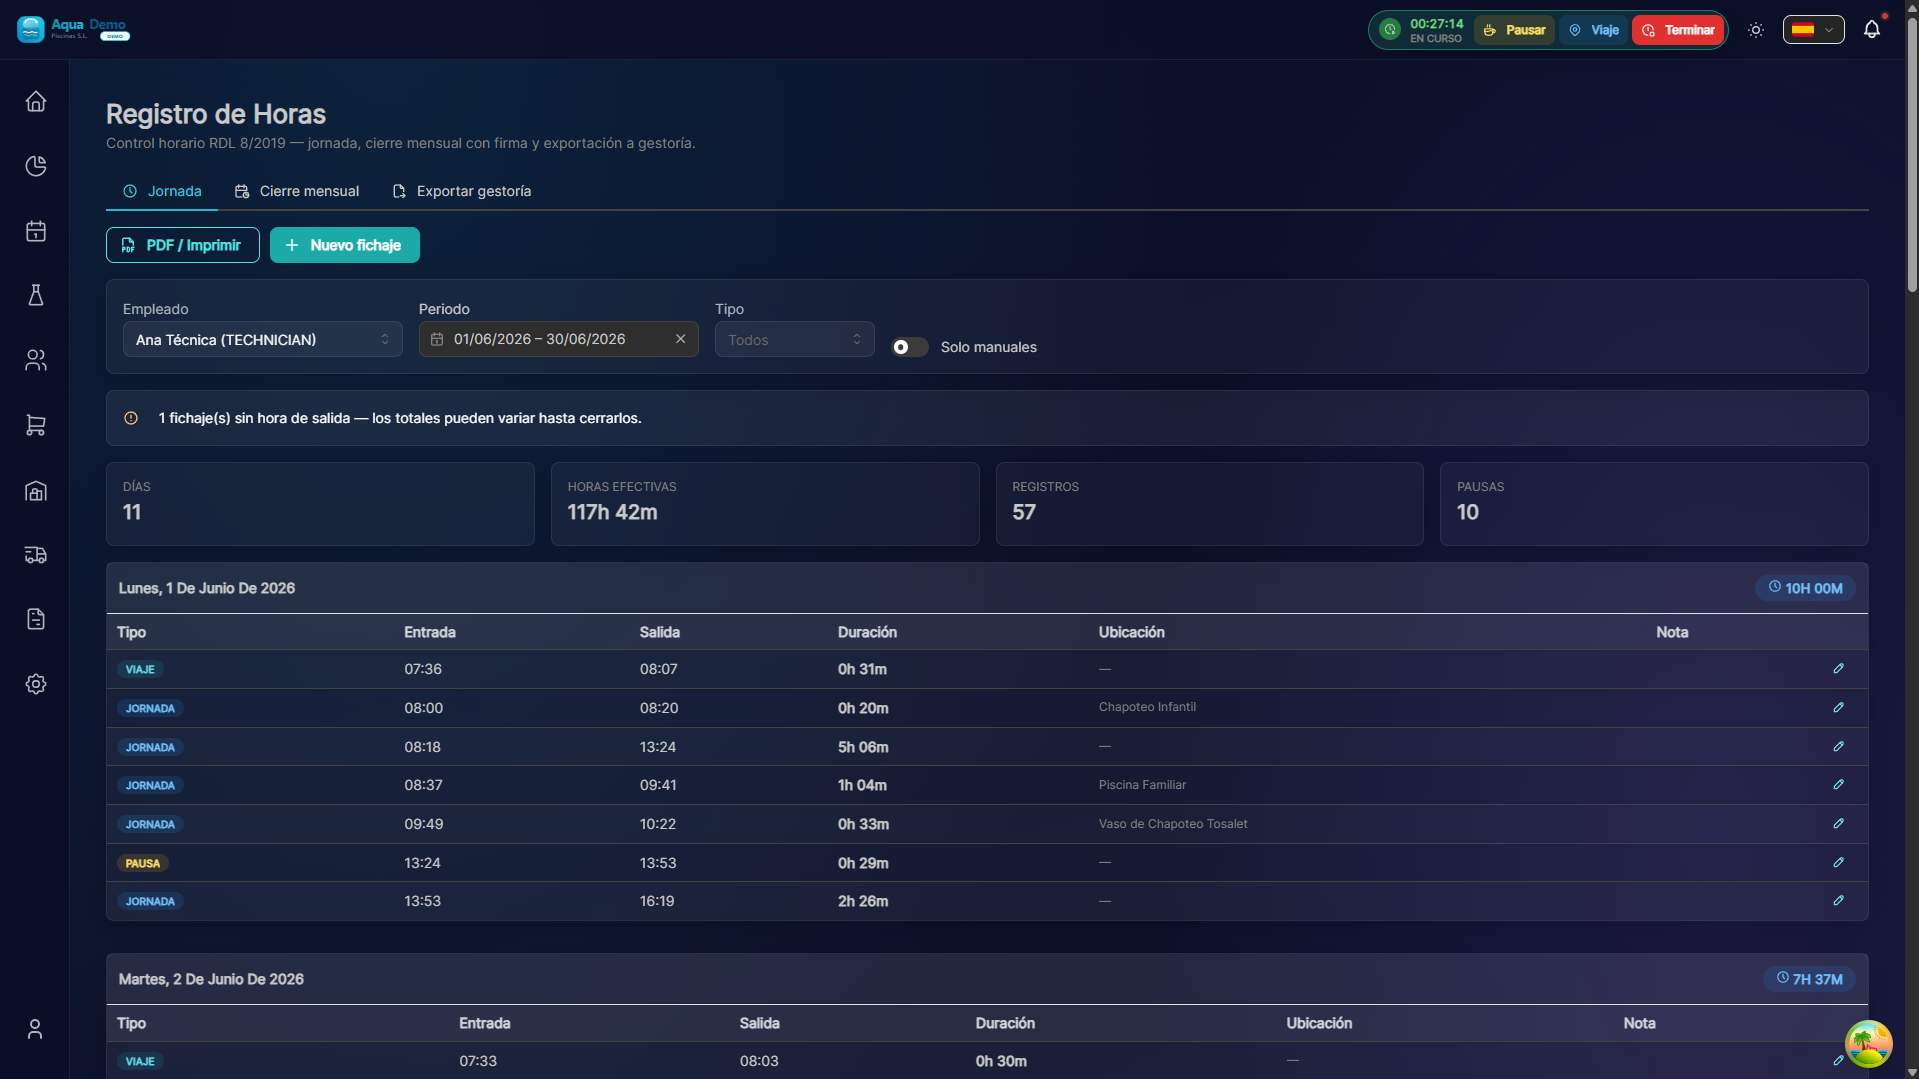This screenshot has height=1079, width=1919.
Task: Open the user profile icon at sidebar bottom
Action: [x=35, y=1029]
